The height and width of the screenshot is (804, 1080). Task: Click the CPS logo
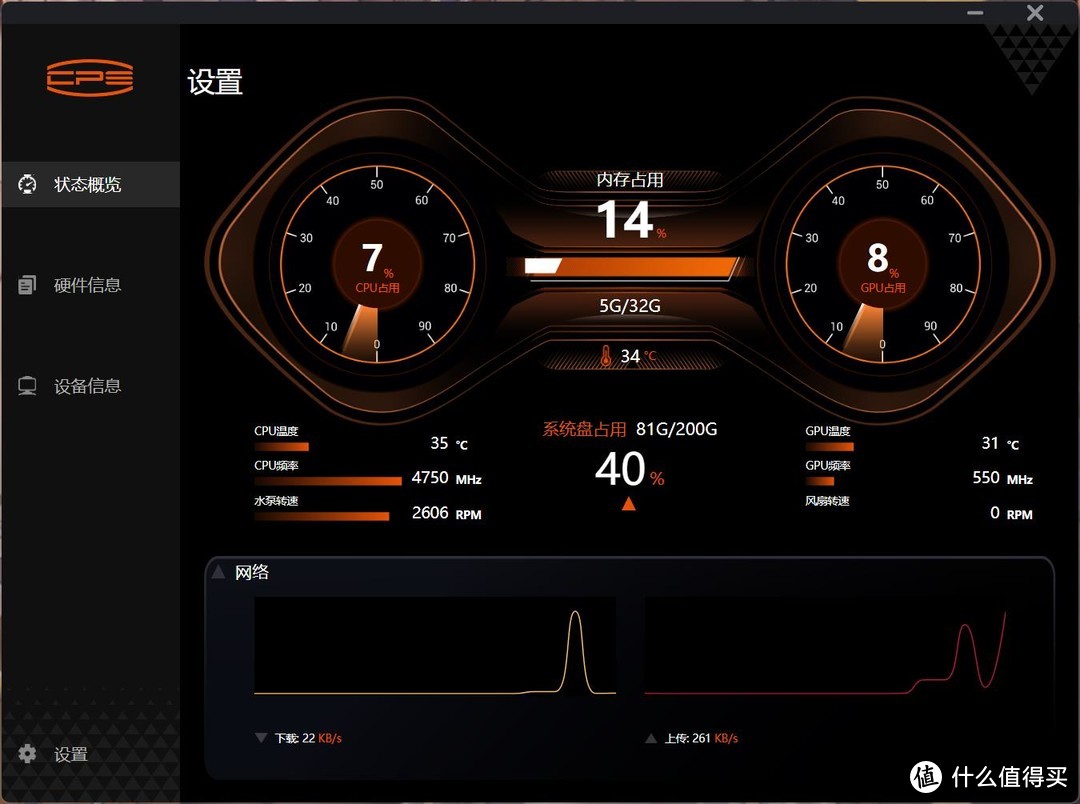pos(90,78)
